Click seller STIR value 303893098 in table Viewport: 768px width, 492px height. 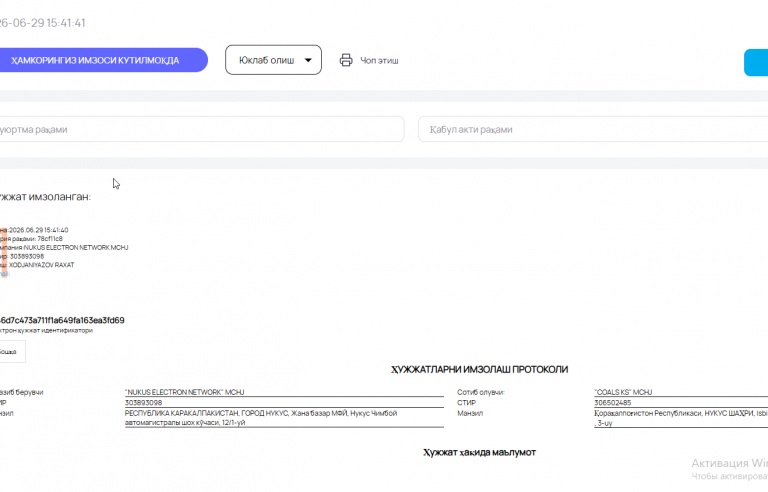(144, 403)
